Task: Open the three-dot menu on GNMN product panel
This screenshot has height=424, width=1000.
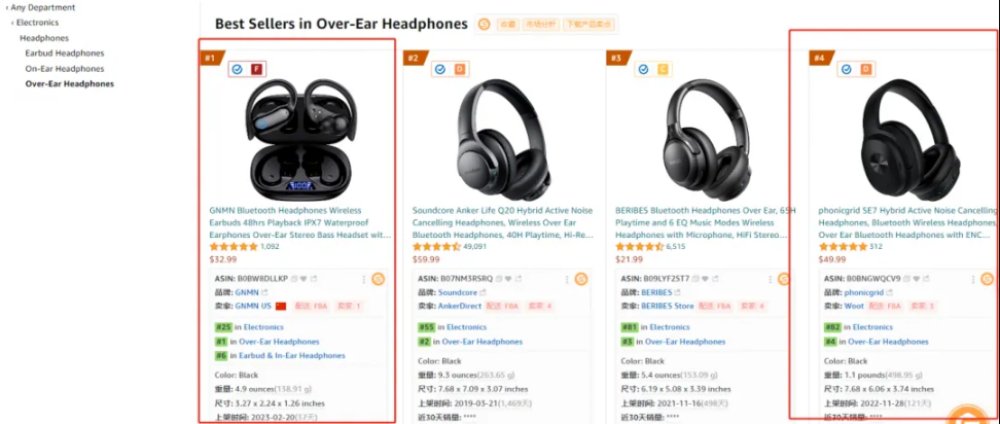Action: 364,279
